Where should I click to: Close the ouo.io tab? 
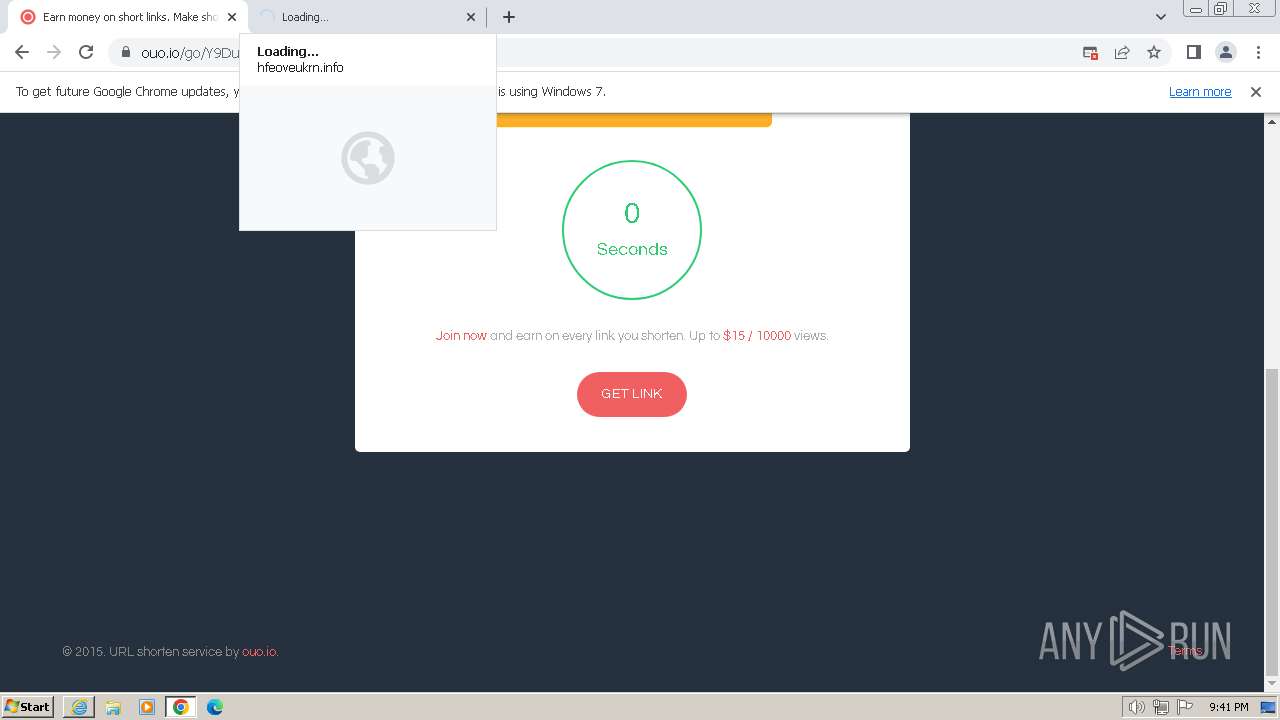(x=231, y=17)
